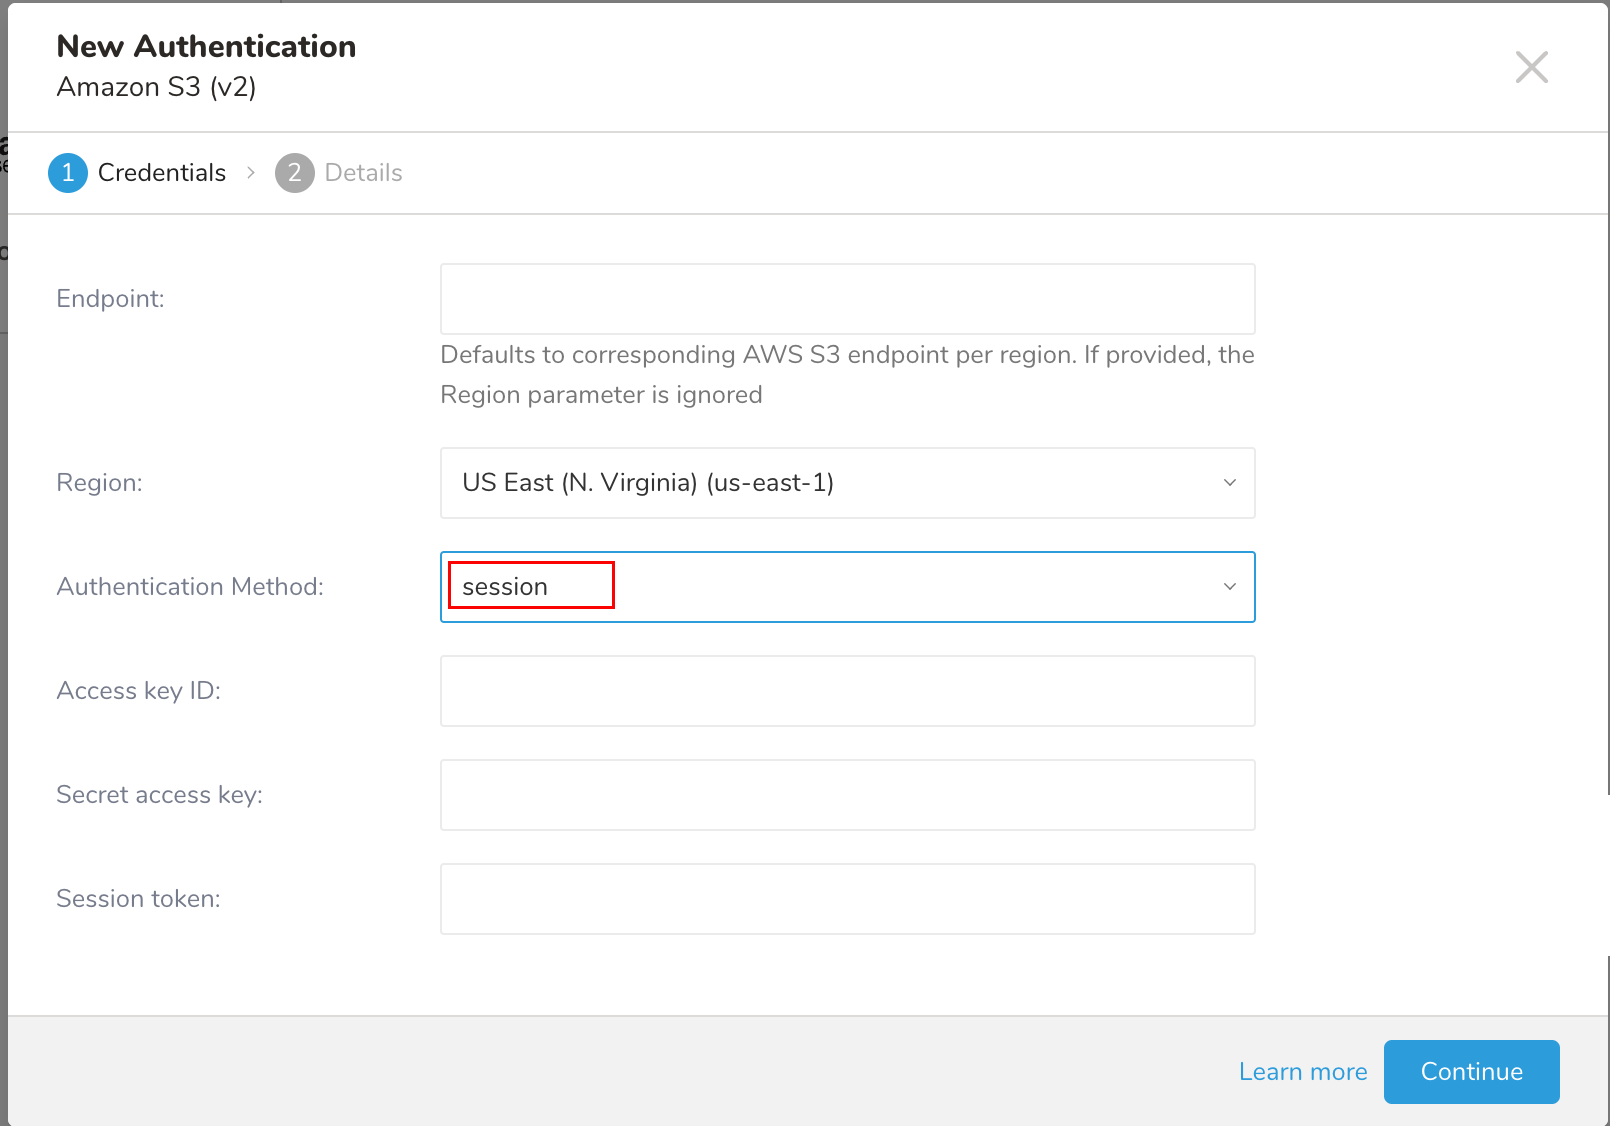This screenshot has width=1610, height=1126.
Task: Click the step 1 circle icon
Action: (68, 173)
